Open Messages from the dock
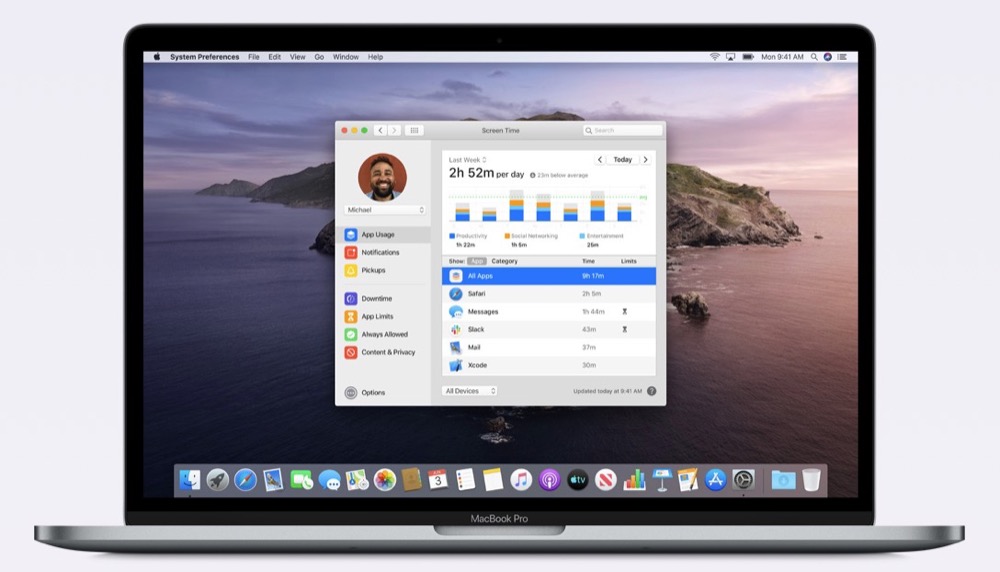This screenshot has width=1000, height=572. point(329,480)
